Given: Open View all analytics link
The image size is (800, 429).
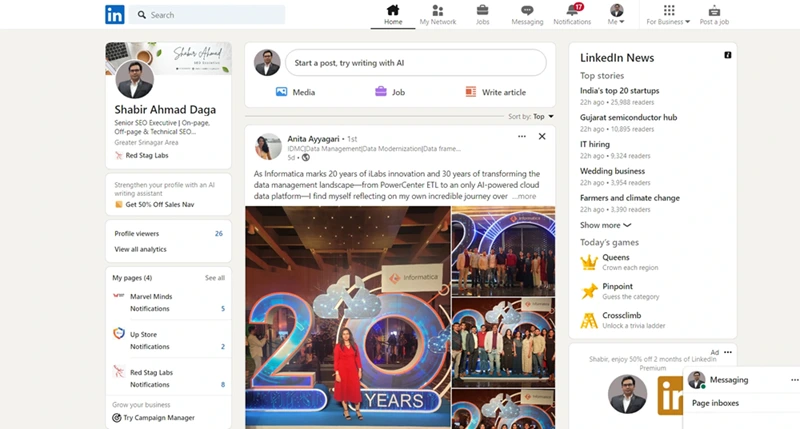Looking at the screenshot, I should (140, 249).
